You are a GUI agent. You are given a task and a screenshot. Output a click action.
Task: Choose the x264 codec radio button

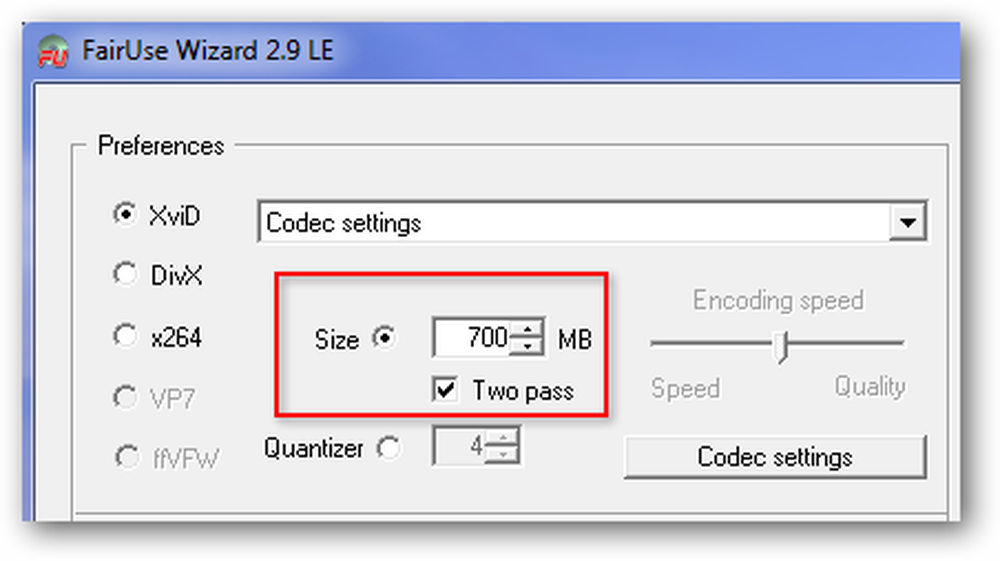click(x=125, y=335)
